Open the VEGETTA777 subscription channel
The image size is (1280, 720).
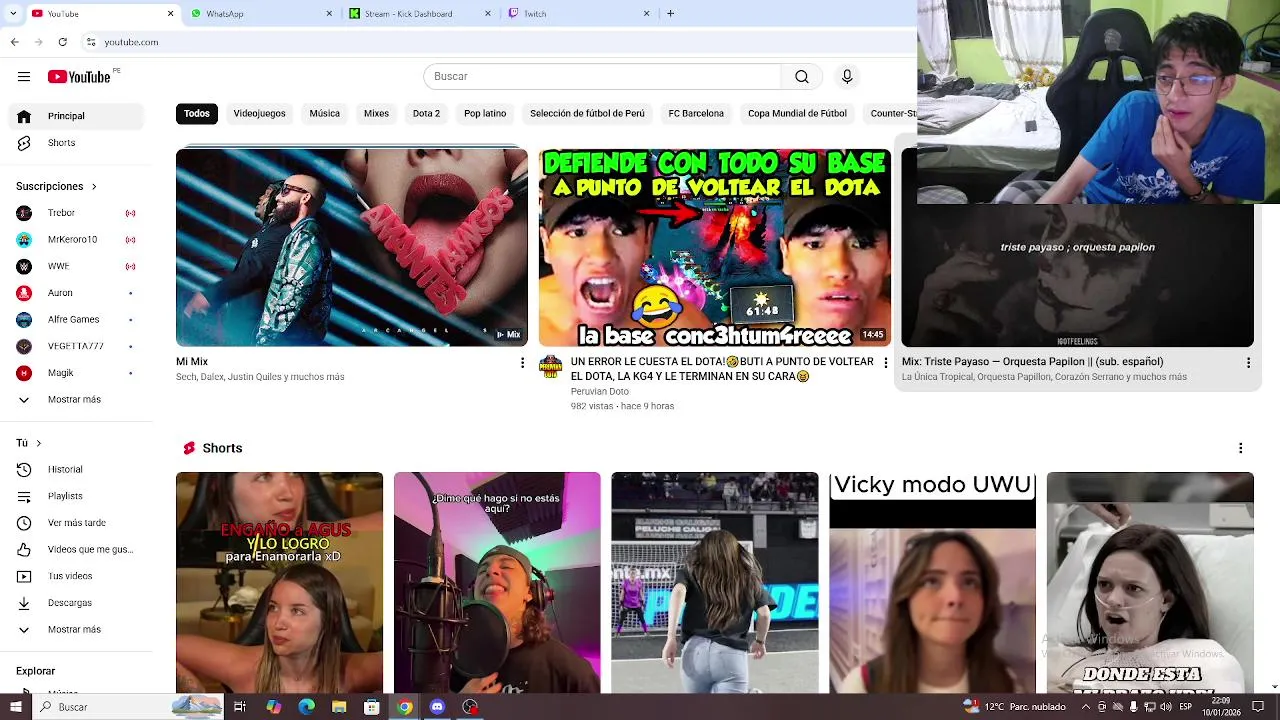pyautogui.click(x=78, y=346)
